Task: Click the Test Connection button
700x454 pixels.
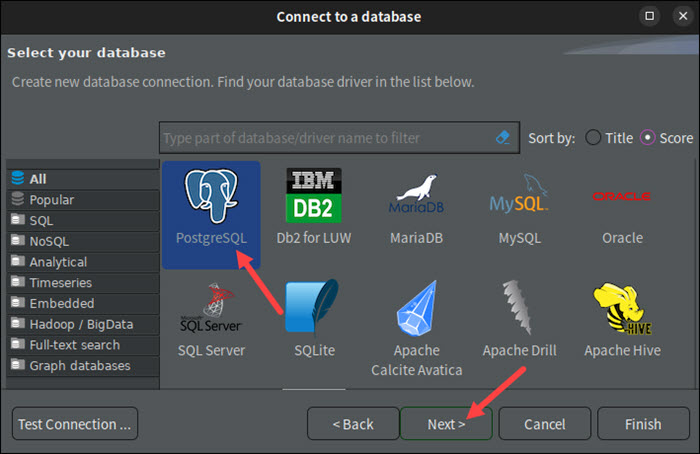Action: [75, 424]
